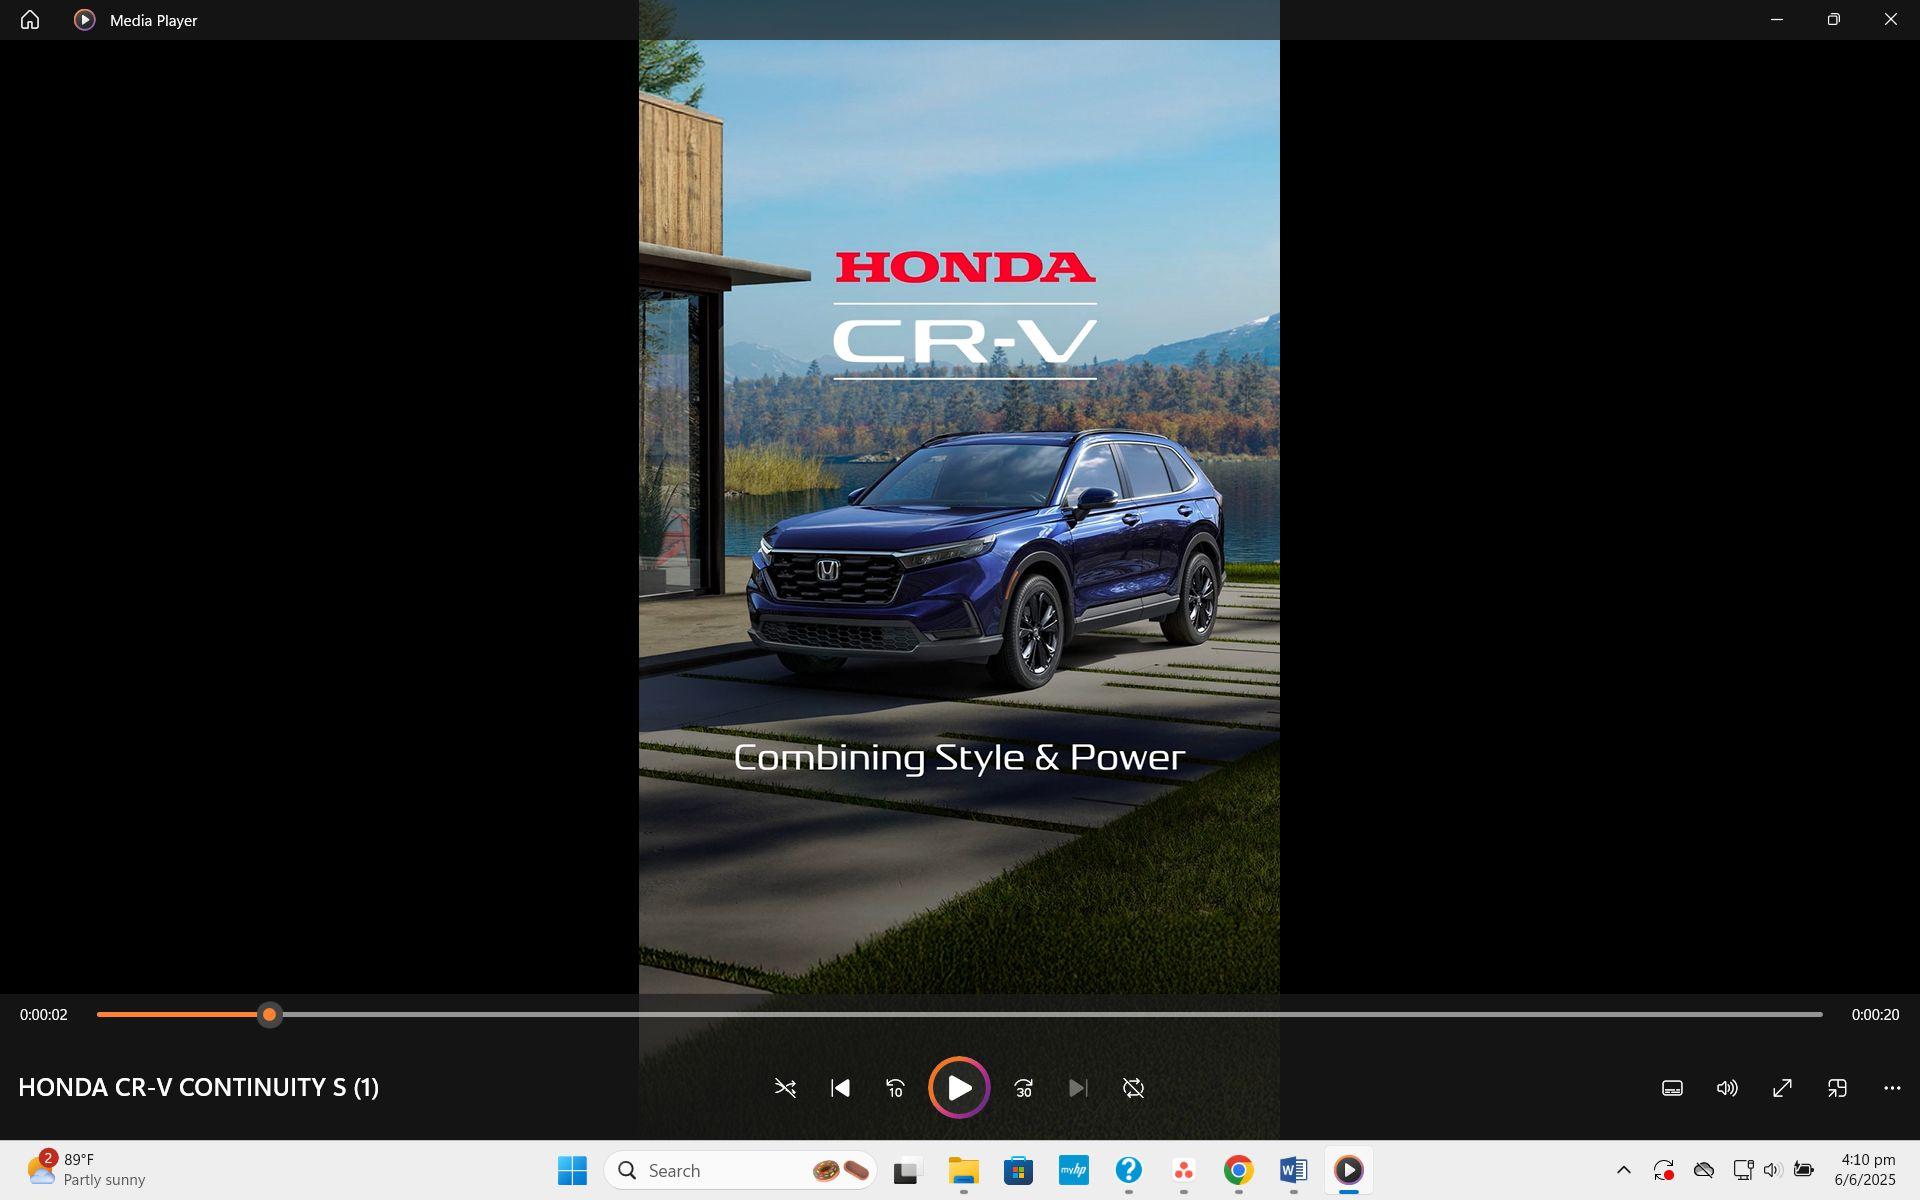Click the video title HONDA CR-V CONTINUITY S
Screen dimensions: 1920x1200
(198, 1088)
